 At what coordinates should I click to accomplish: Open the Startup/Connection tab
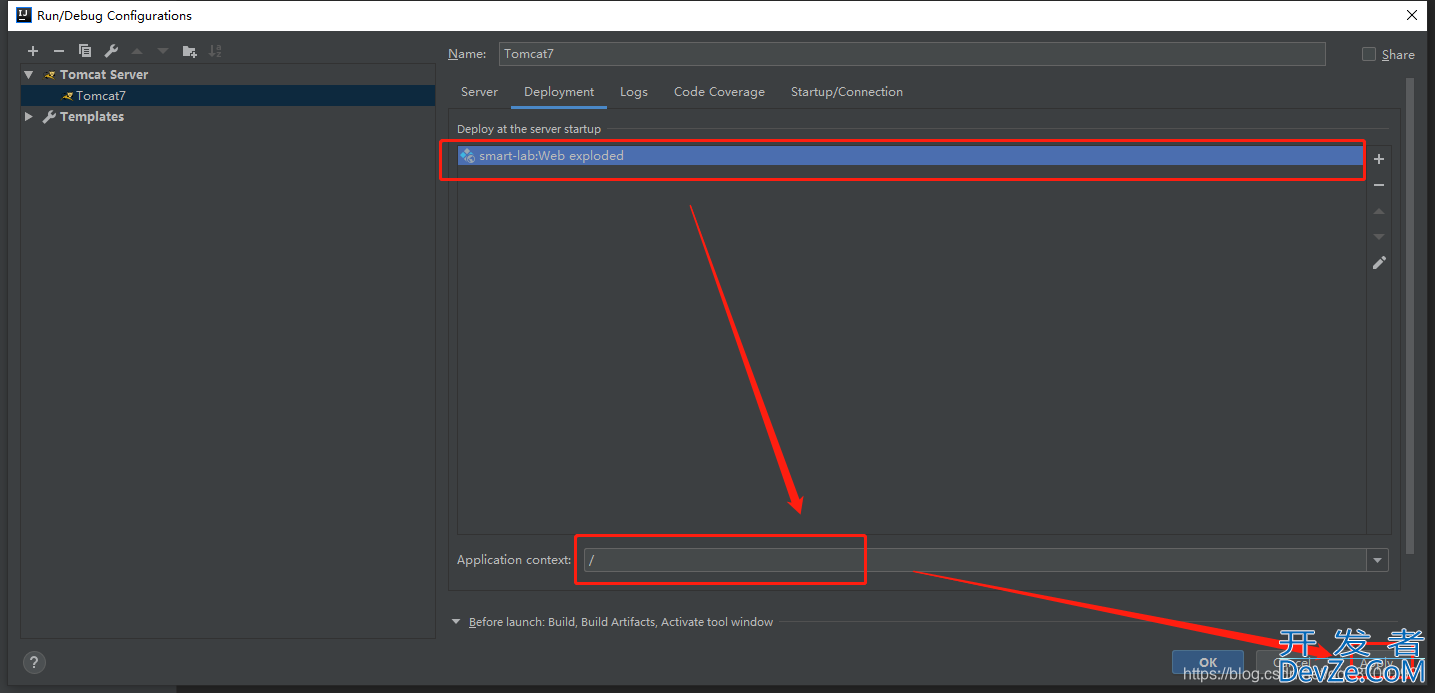pos(847,92)
